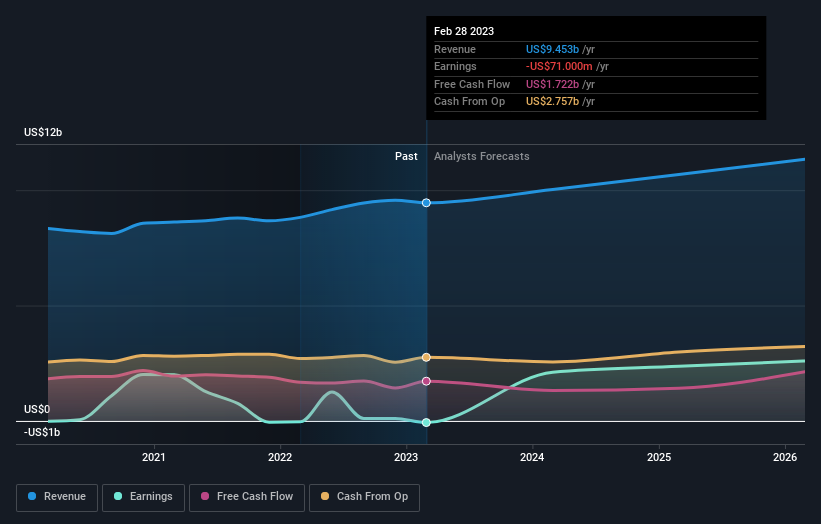Click the blue Revenue data point marker
The width and height of the screenshot is (821, 524).
point(426,203)
